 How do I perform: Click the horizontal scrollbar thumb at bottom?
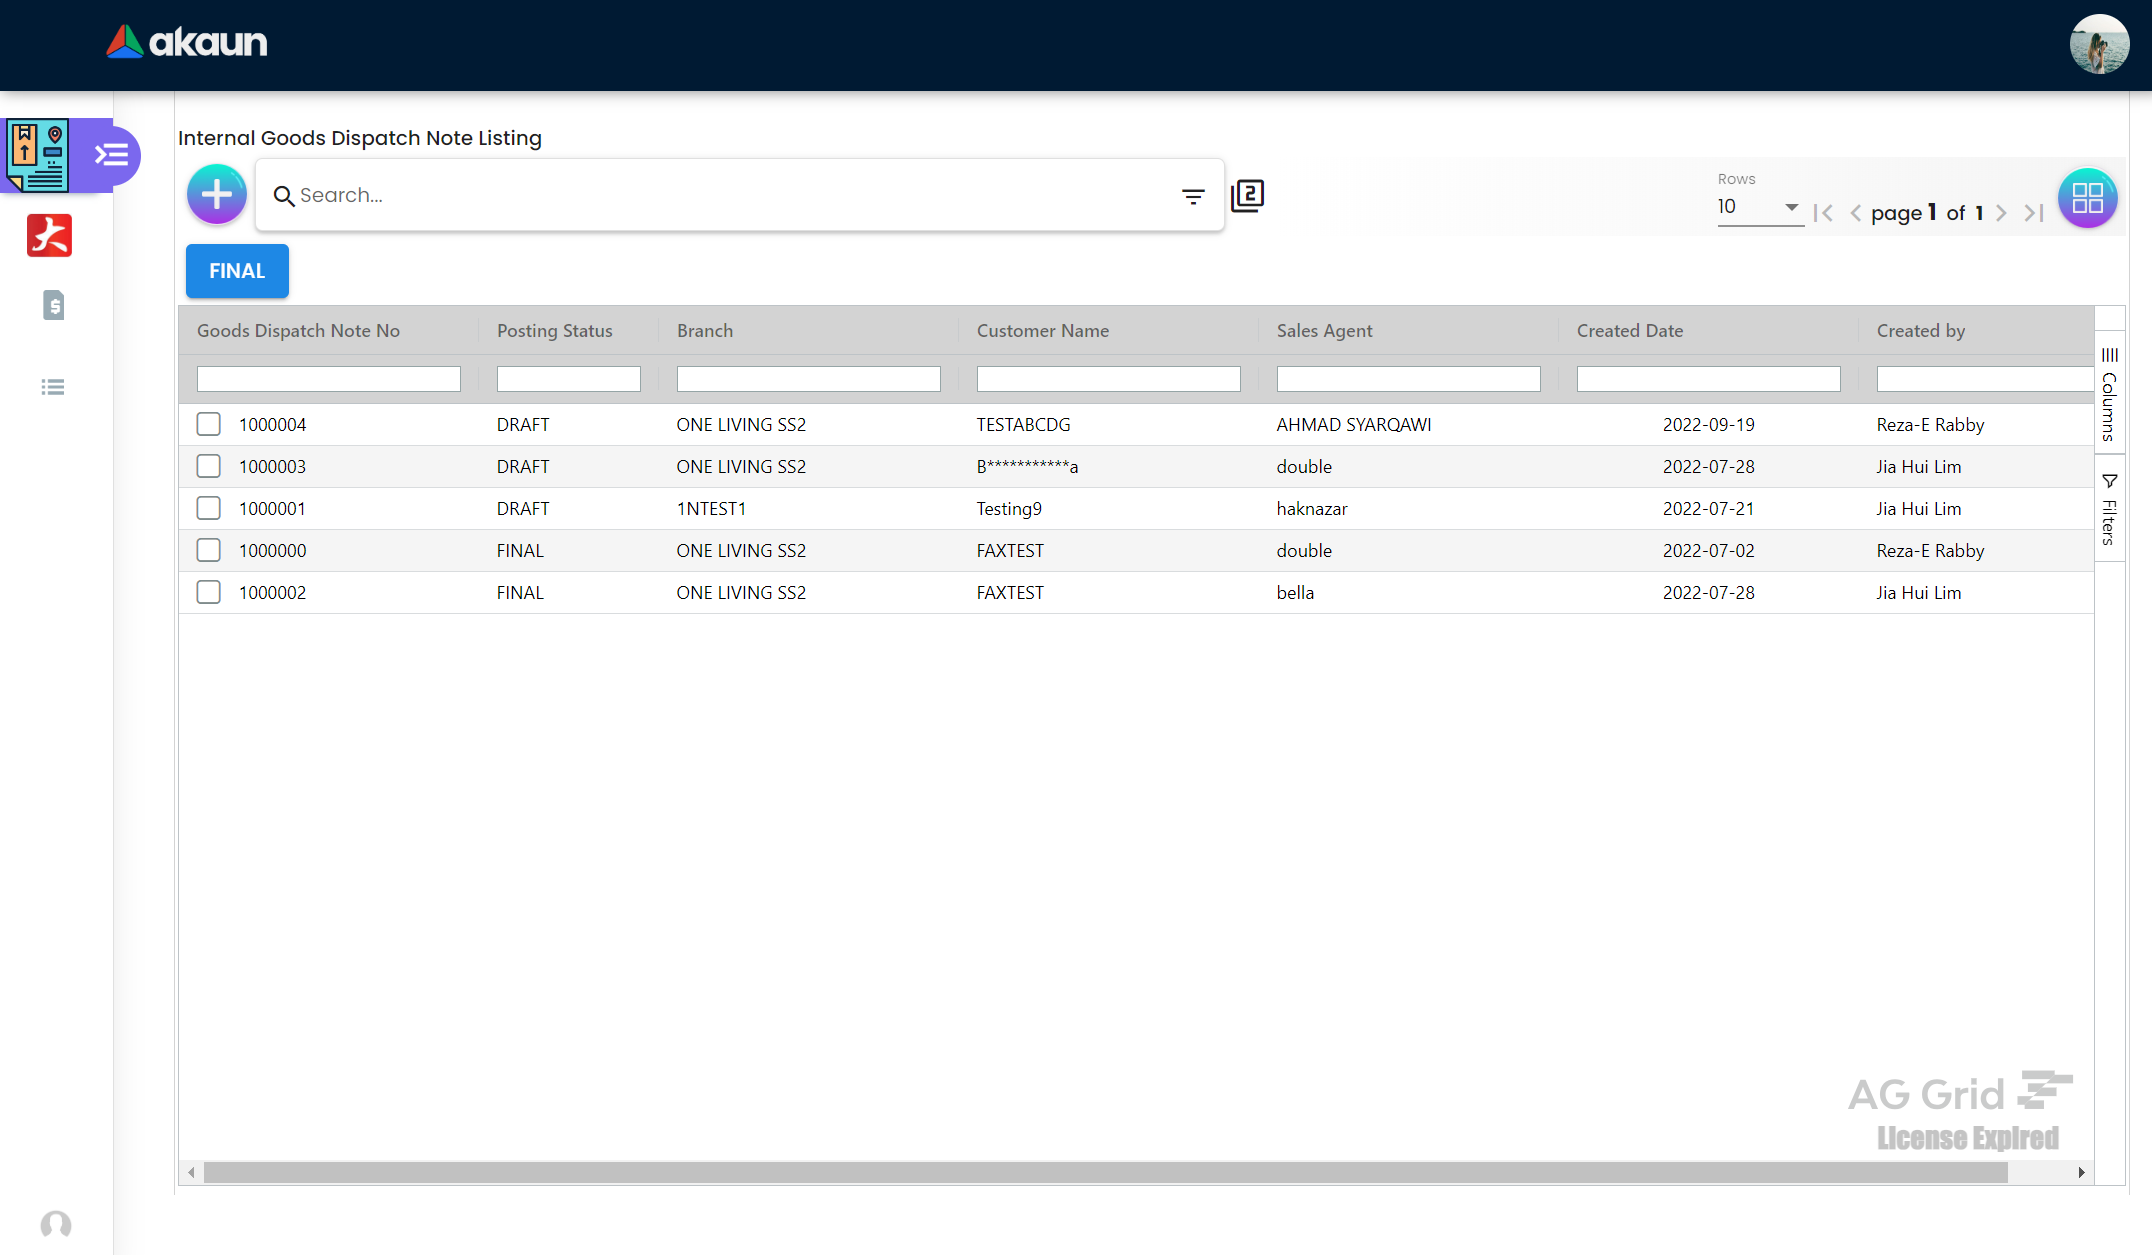pos(1105,1172)
